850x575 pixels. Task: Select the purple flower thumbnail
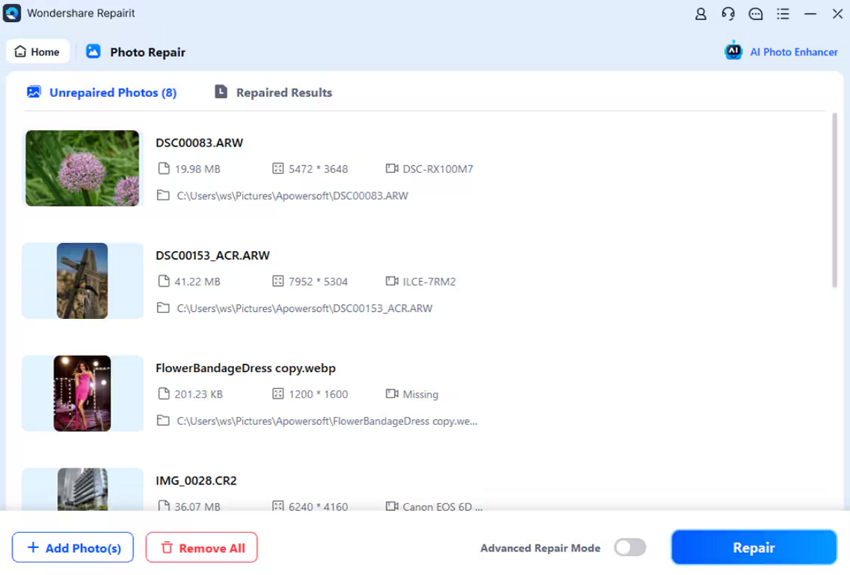coord(82,168)
